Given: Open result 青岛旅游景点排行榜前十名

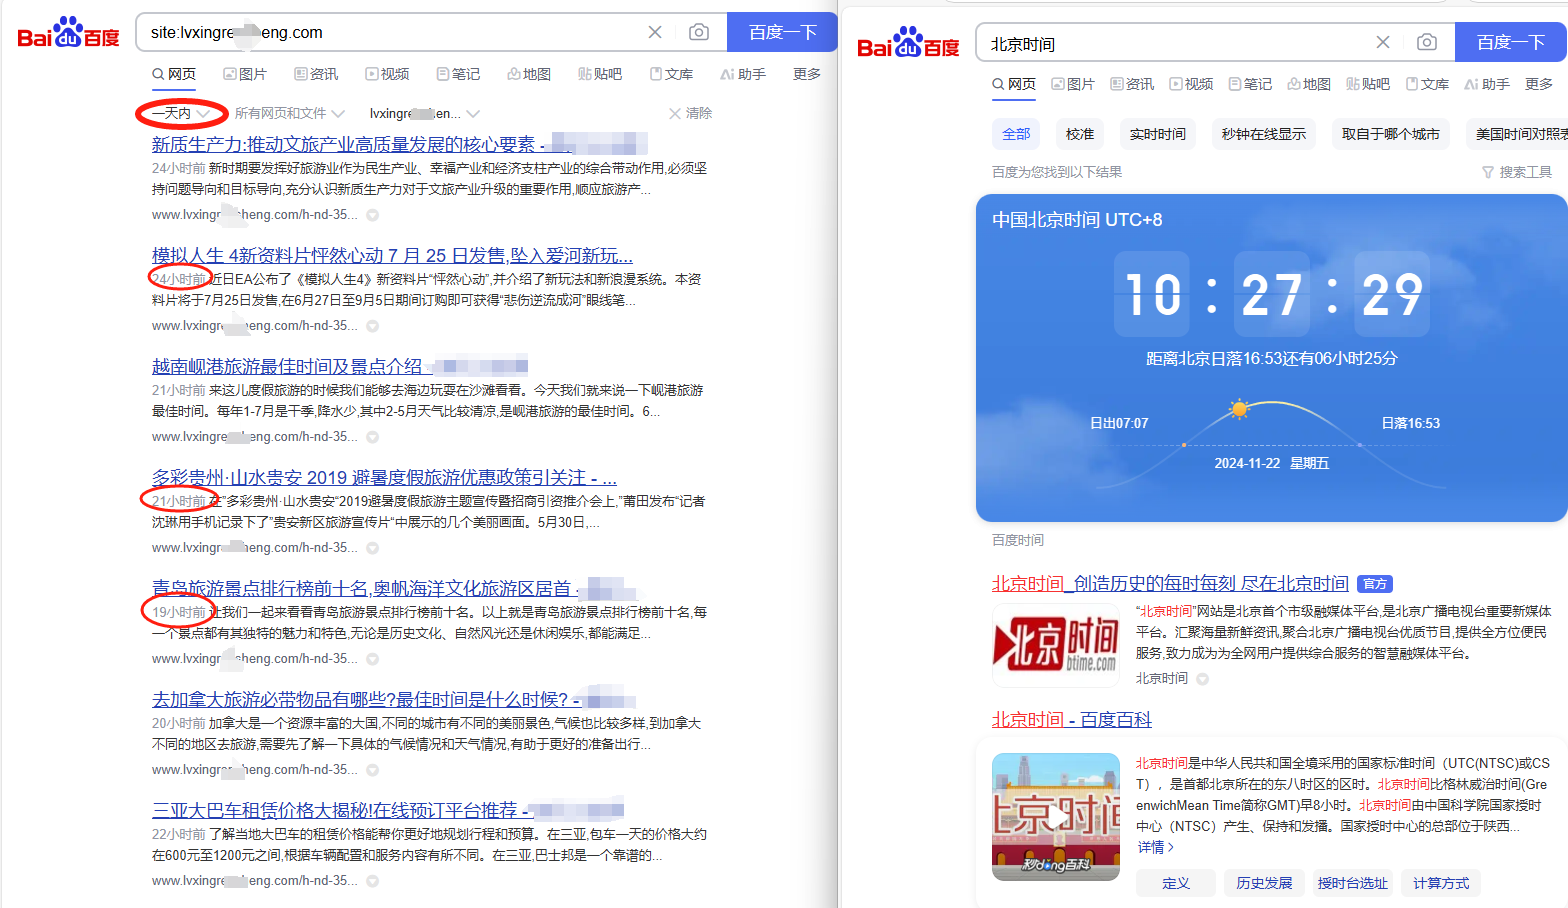Looking at the screenshot, I should [x=365, y=588].
